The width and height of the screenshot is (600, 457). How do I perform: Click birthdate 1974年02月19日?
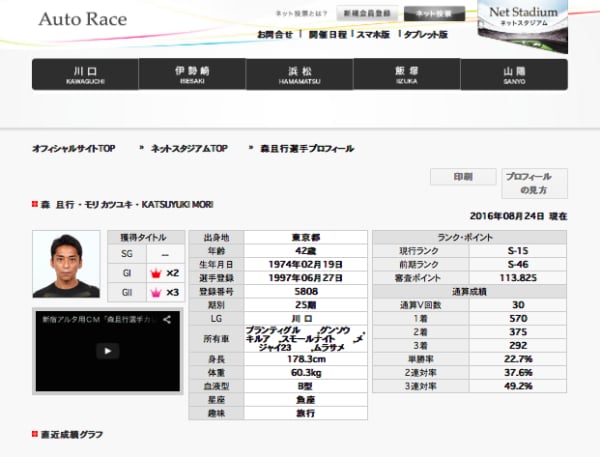pos(306,264)
